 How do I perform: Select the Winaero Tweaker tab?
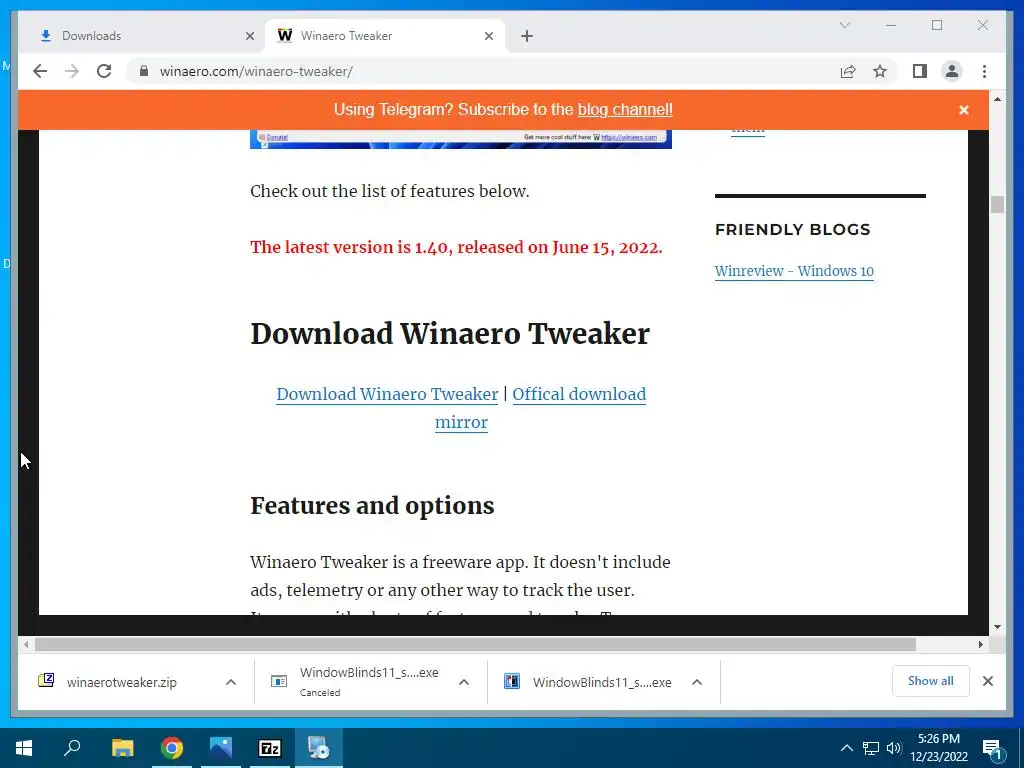coord(385,36)
